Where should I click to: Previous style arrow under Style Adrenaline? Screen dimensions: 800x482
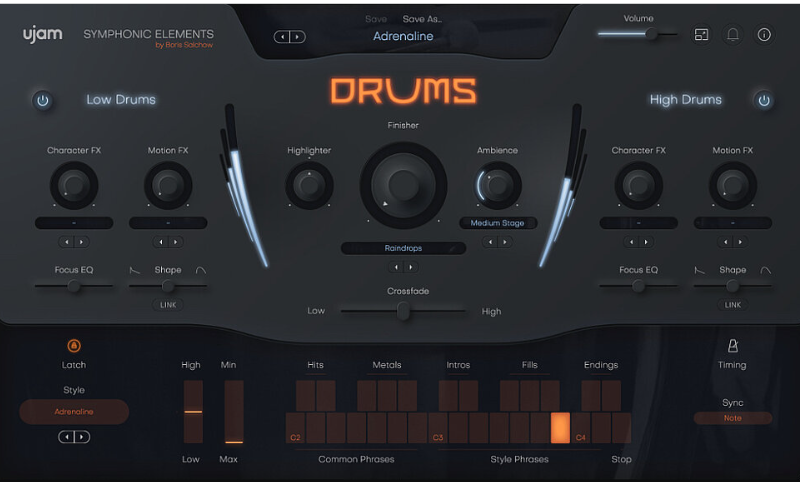[66, 437]
